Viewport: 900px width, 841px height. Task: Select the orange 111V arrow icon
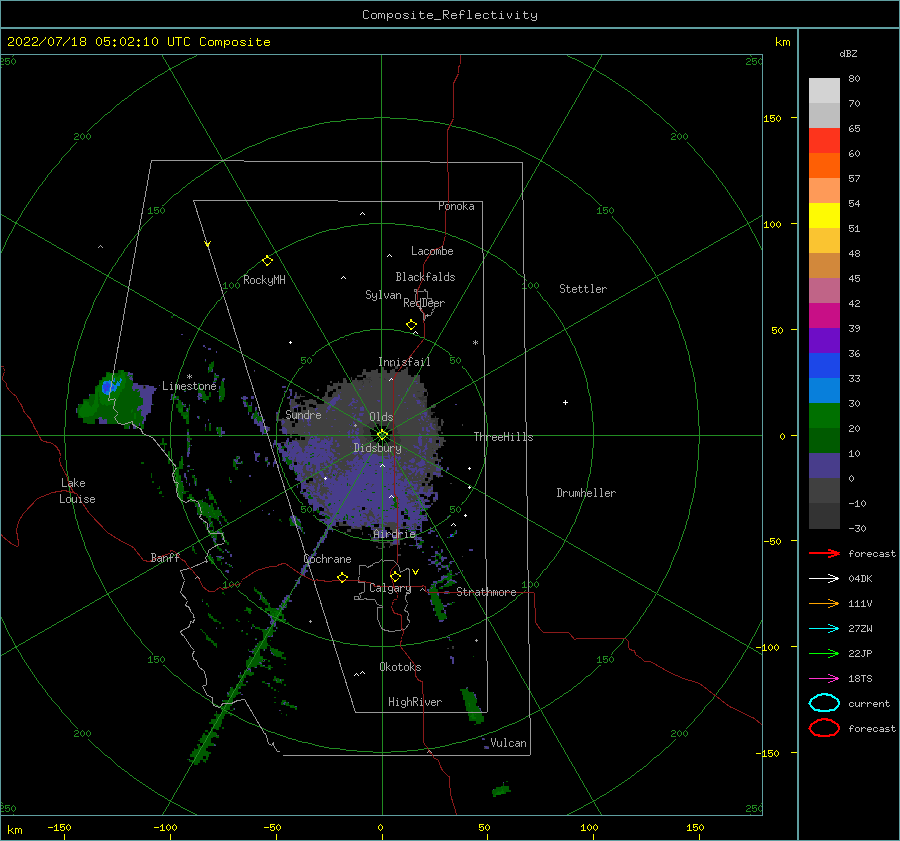[x=824, y=603]
